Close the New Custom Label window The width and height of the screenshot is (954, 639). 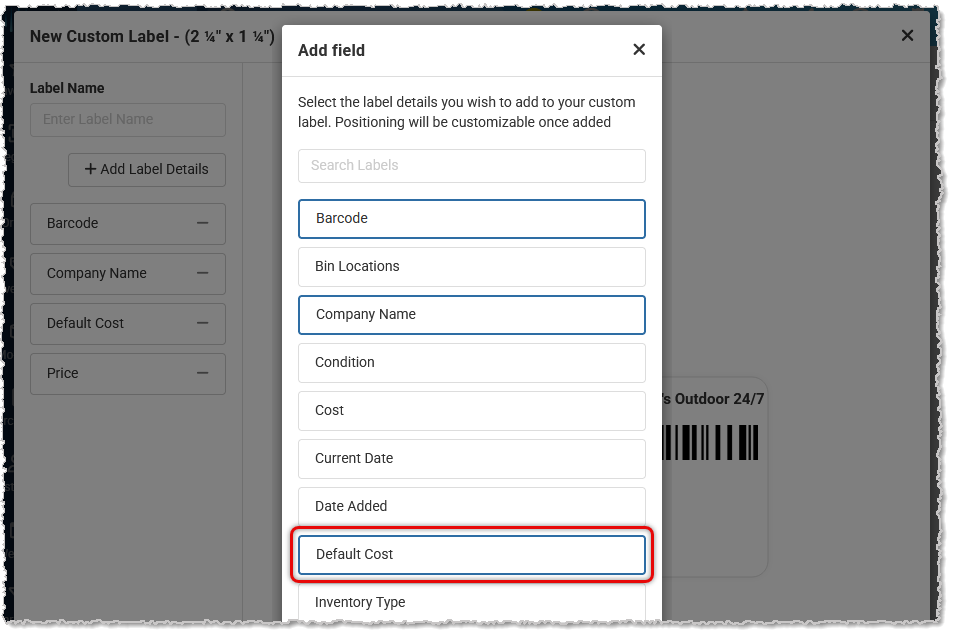pos(907,36)
